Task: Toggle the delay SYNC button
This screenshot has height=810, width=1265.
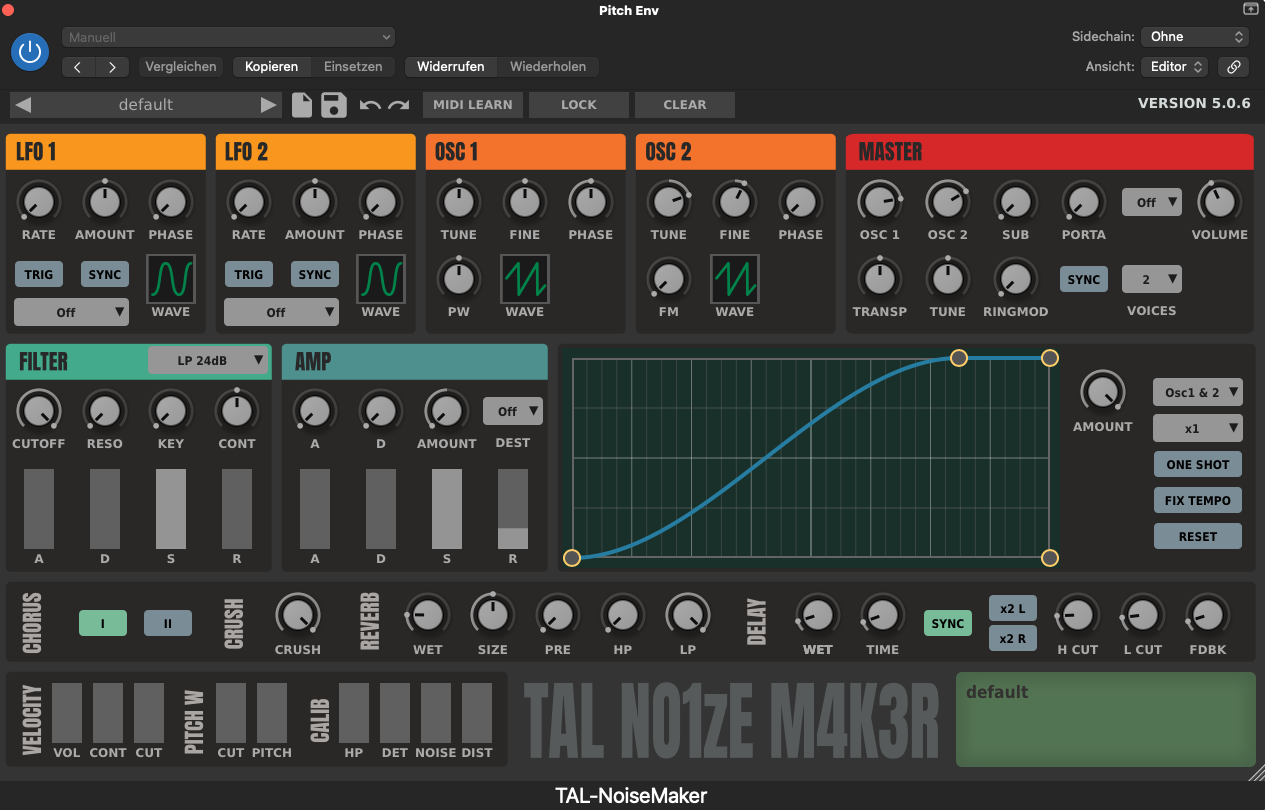Action: (947, 623)
